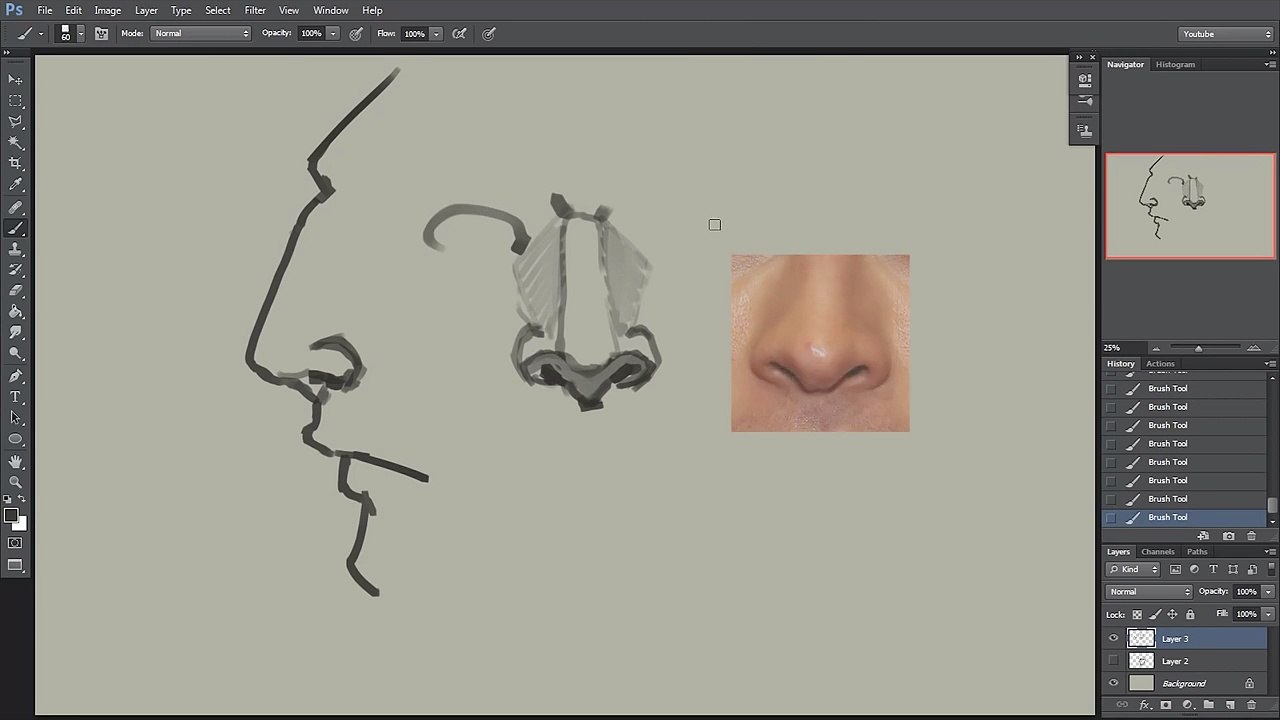Viewport: 1280px width, 720px height.
Task: Toggle lock image pixels
Action: [x=1155, y=615]
